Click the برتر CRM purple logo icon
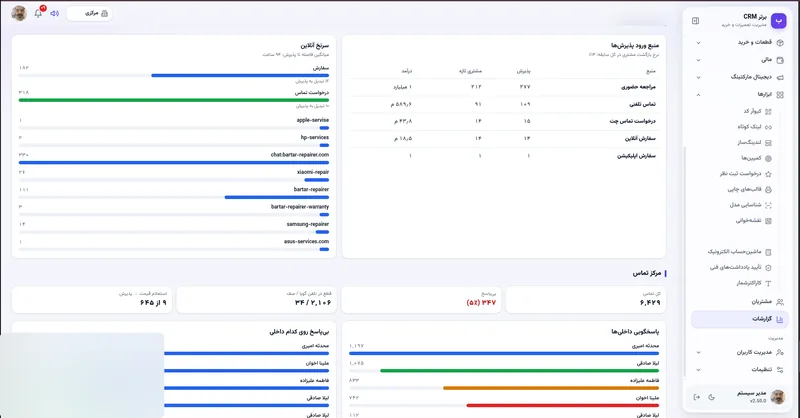800x418 pixels. pyautogui.click(x=779, y=20)
